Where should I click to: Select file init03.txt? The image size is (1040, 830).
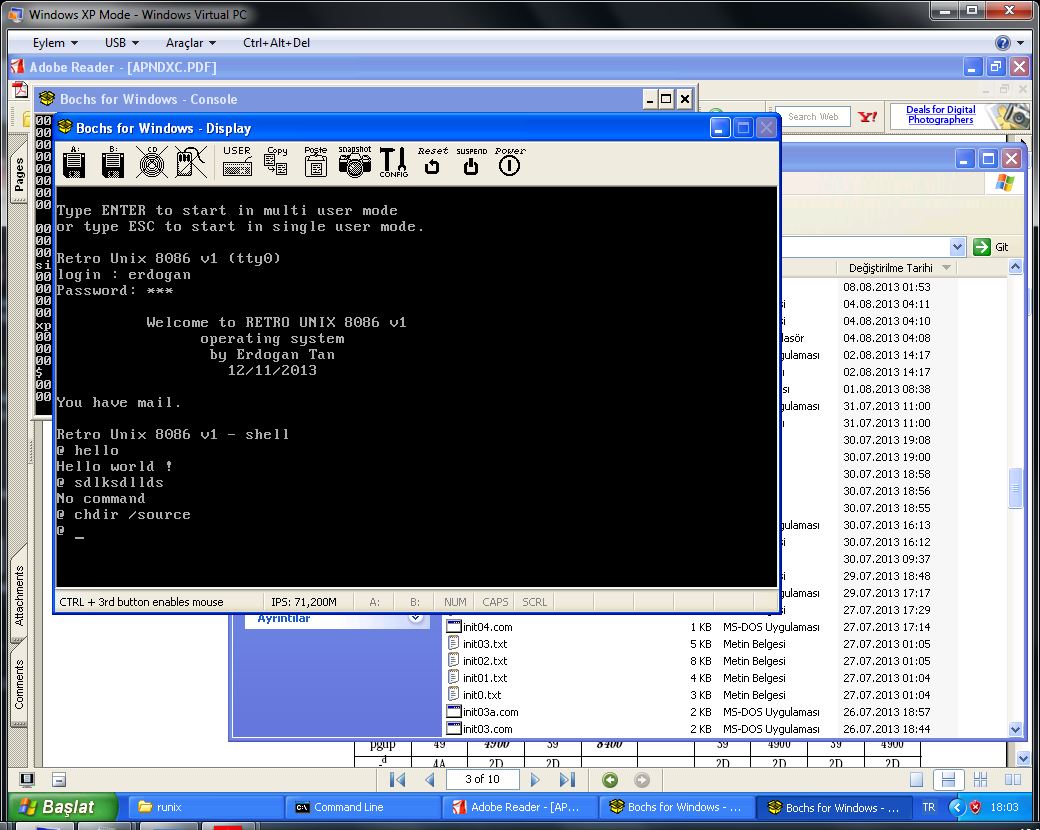pos(485,644)
